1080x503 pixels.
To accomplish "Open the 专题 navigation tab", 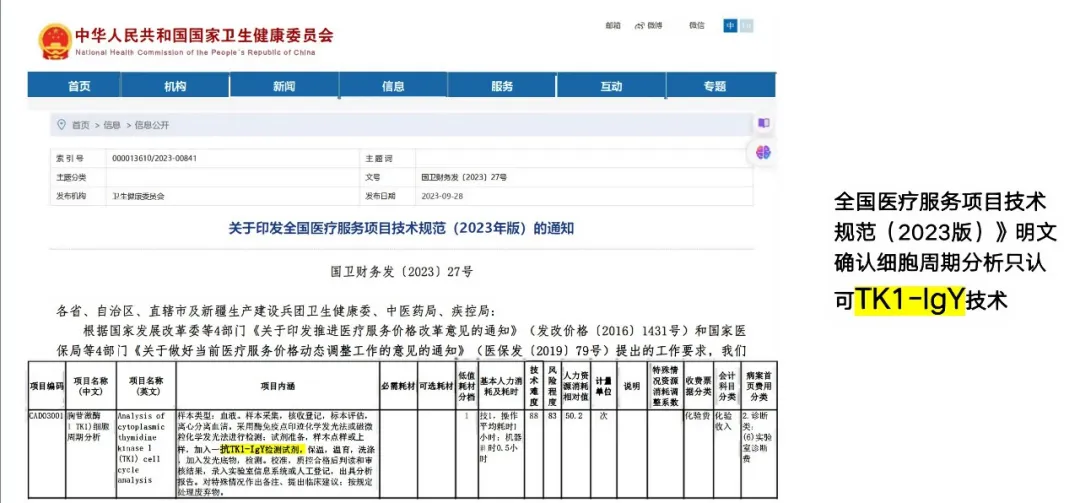I will click(714, 87).
